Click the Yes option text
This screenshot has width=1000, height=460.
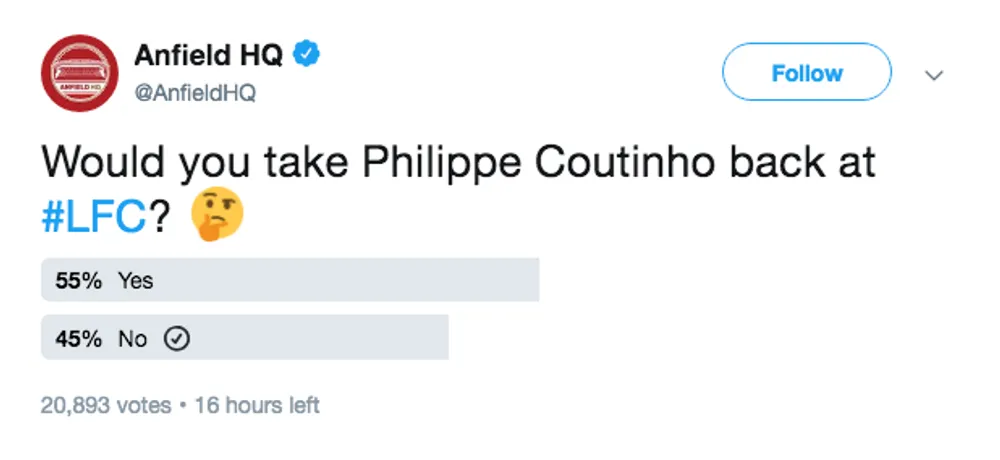pos(135,281)
